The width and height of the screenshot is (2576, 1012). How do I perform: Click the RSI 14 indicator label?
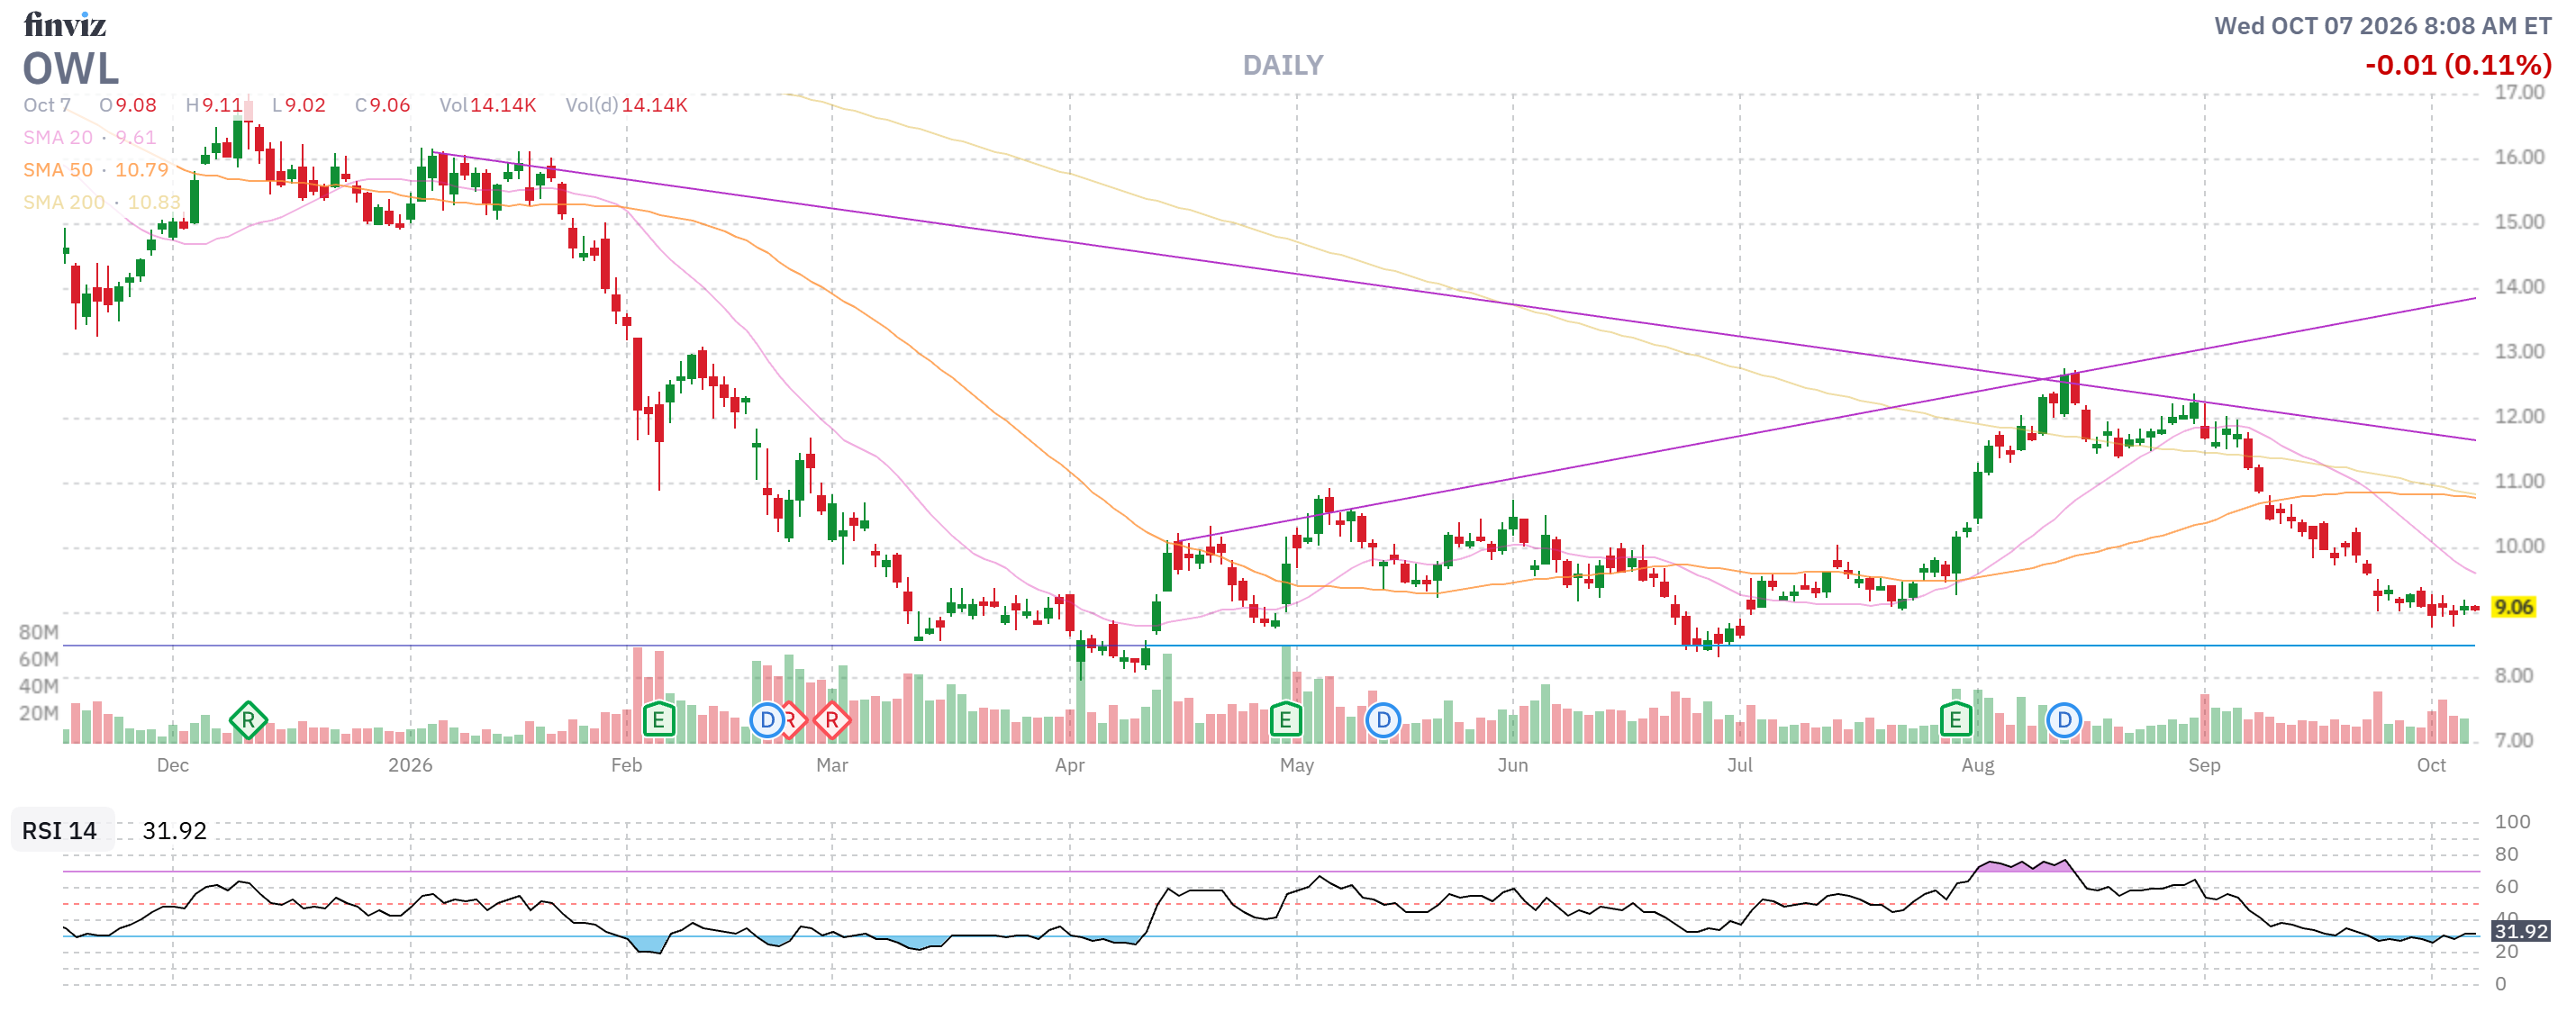60,831
